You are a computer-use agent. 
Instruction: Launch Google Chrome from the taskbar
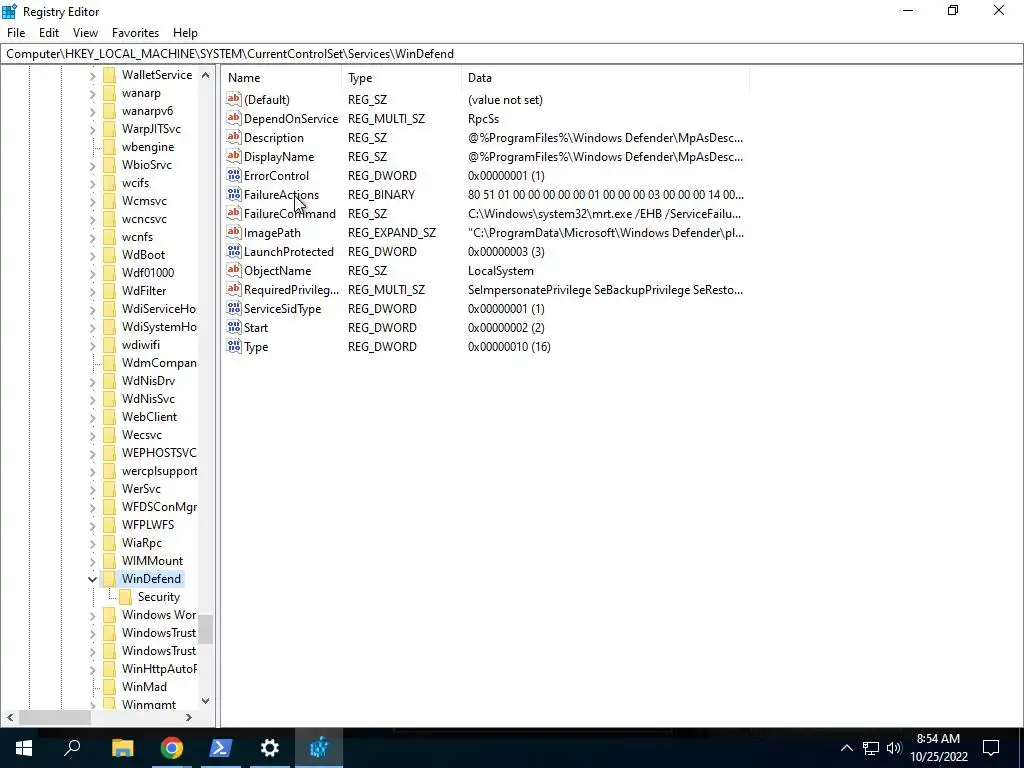(x=171, y=748)
